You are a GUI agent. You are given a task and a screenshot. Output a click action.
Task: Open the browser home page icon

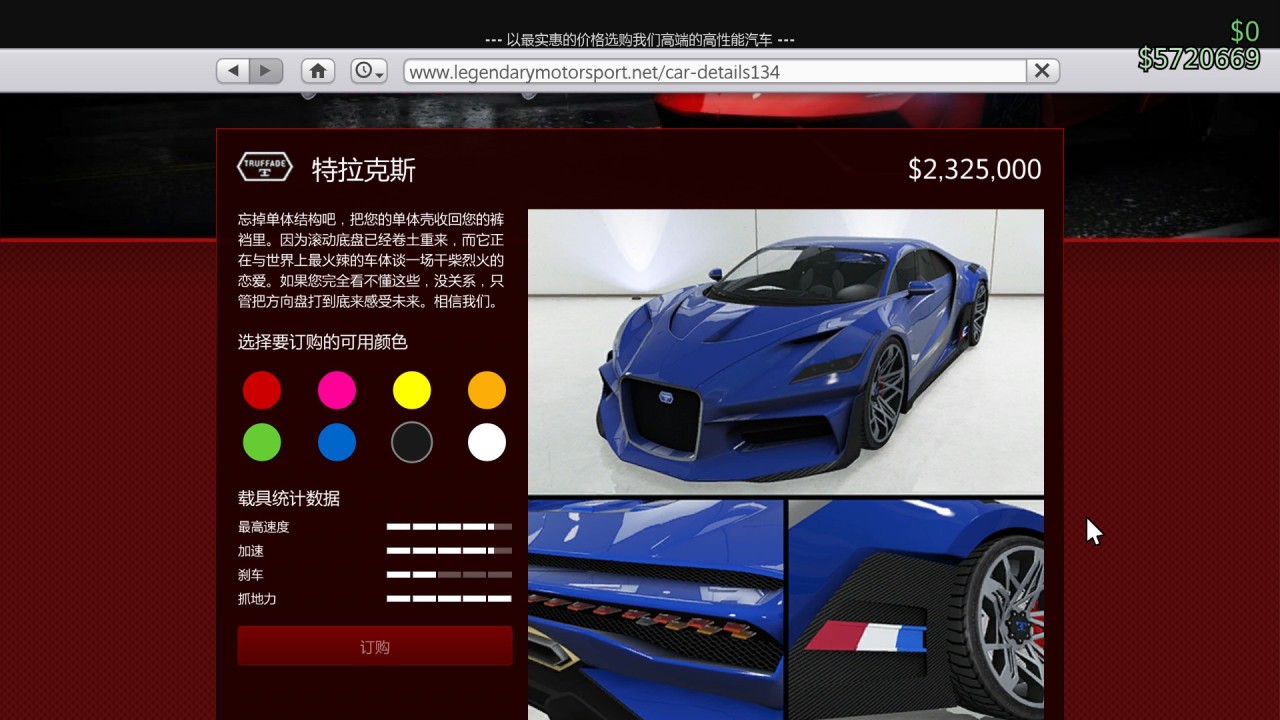318,71
